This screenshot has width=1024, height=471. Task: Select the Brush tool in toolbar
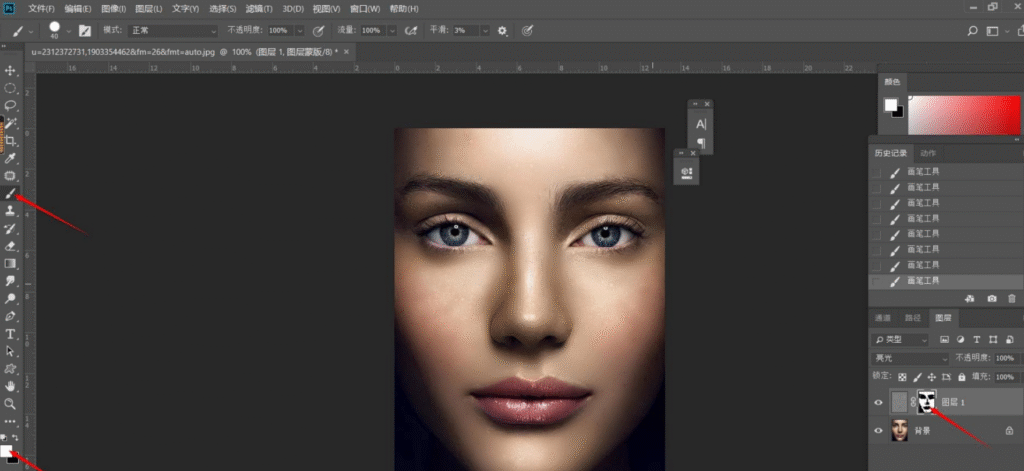pyautogui.click(x=10, y=193)
